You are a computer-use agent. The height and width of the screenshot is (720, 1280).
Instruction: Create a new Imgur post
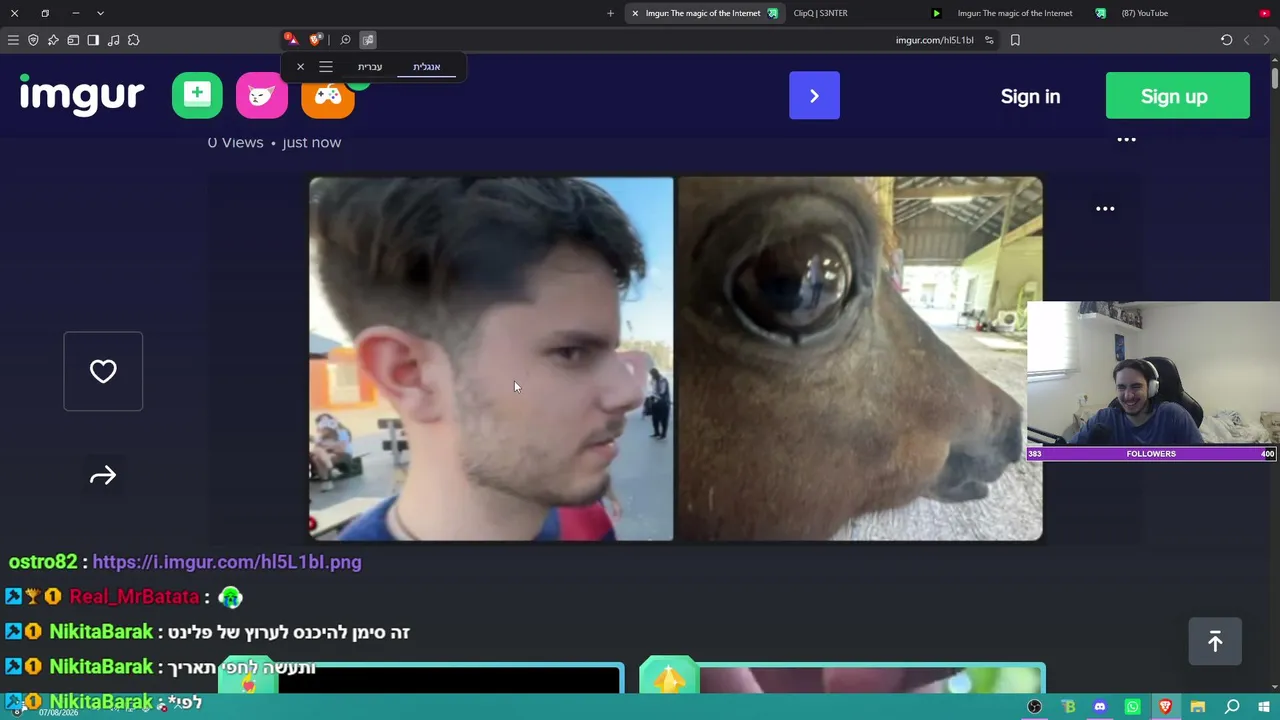coord(197,95)
